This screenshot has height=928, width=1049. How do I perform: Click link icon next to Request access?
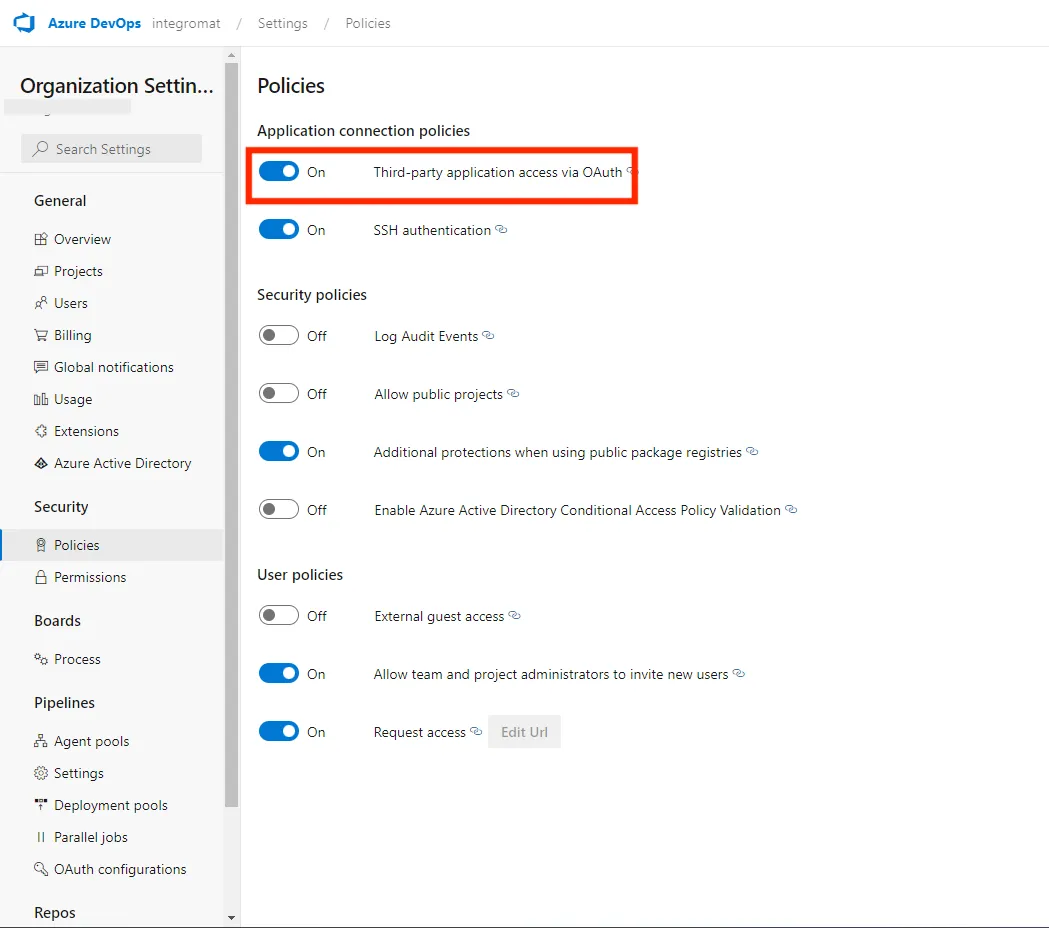pyautogui.click(x=476, y=731)
